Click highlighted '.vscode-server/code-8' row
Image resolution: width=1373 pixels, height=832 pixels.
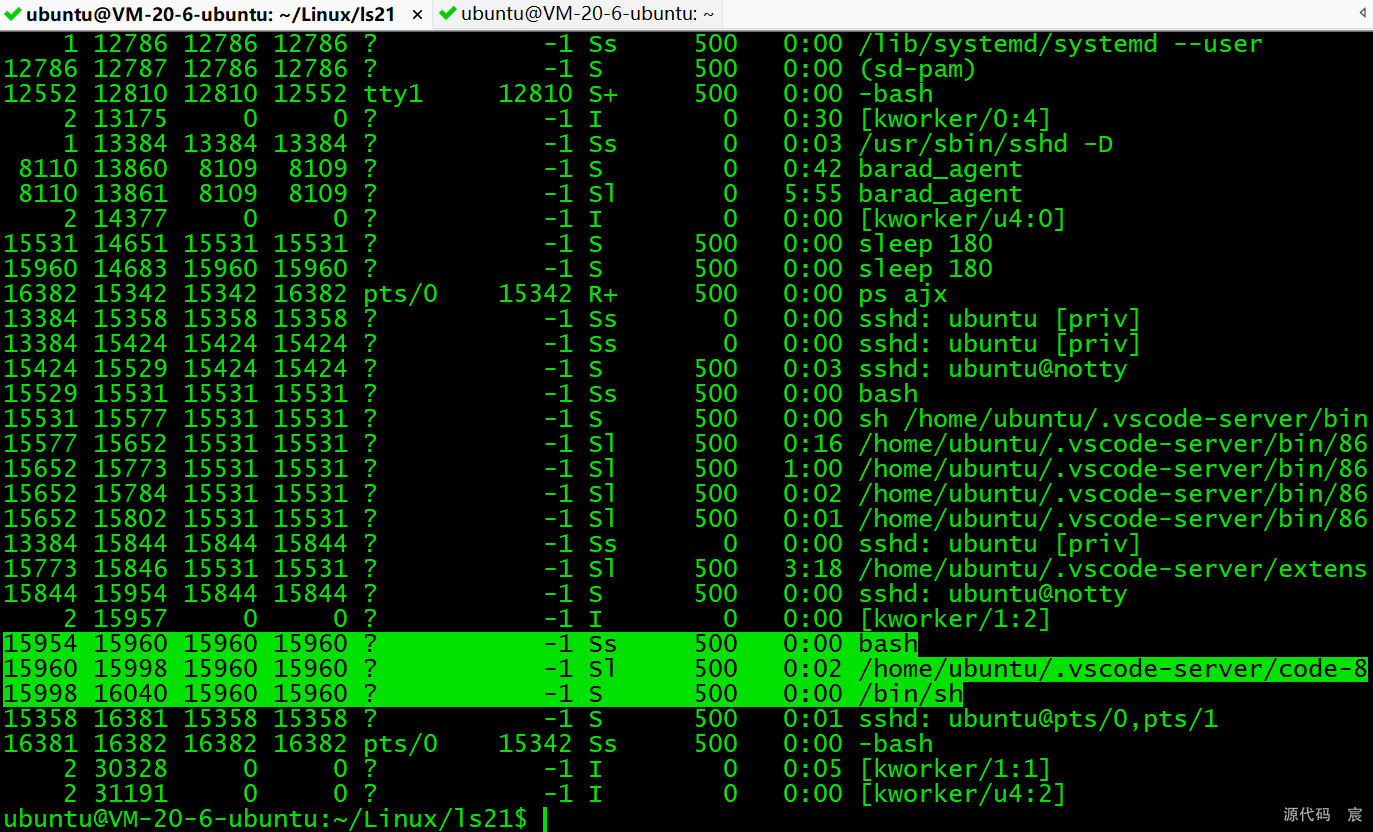click(x=685, y=669)
